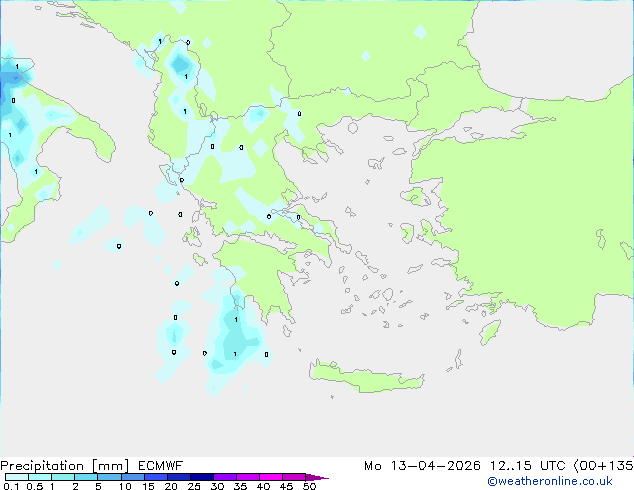Click the 'Precipitation [mm]' title text

(65, 466)
